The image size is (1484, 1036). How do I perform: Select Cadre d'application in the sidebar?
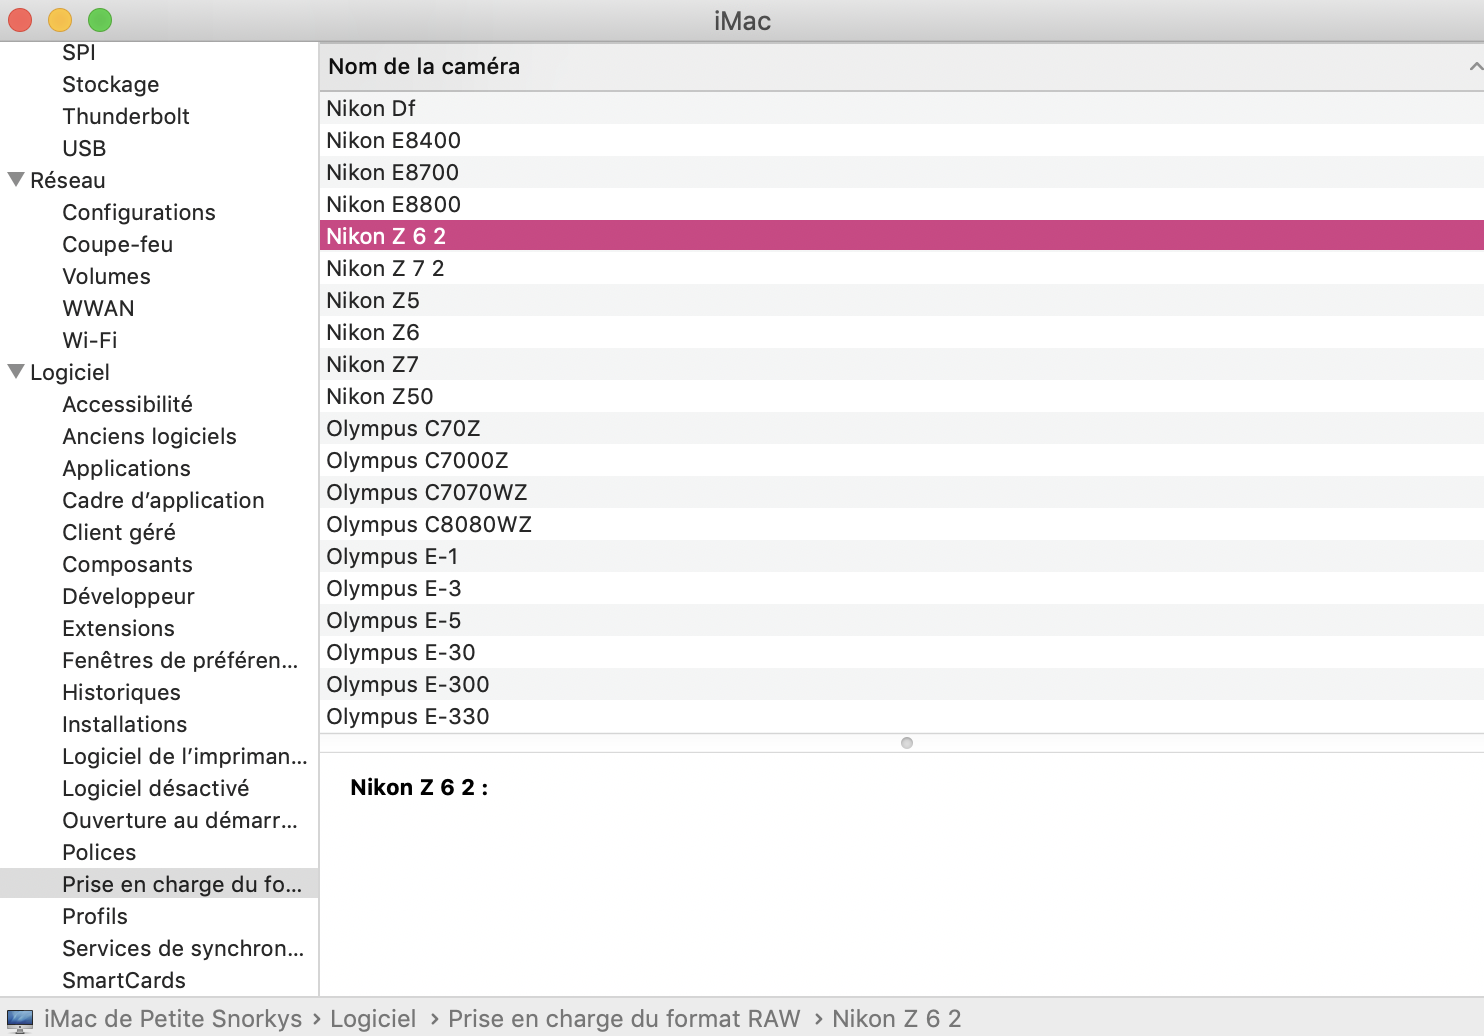click(164, 500)
